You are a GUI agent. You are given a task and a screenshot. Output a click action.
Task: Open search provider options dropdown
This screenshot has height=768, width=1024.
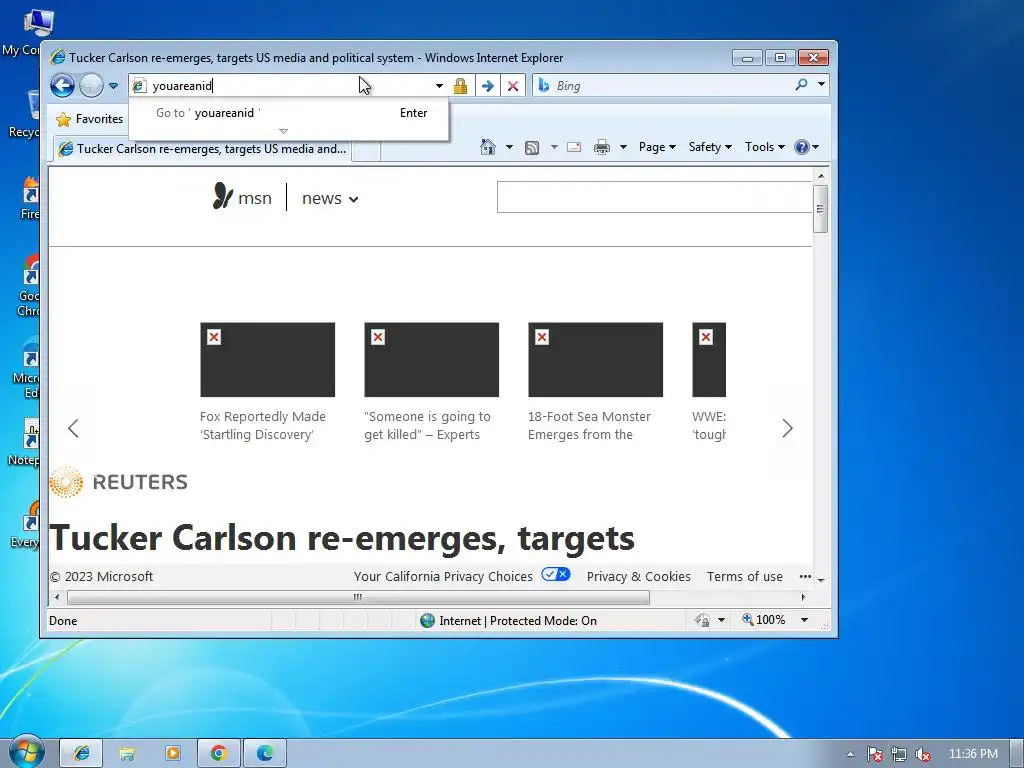822,84
